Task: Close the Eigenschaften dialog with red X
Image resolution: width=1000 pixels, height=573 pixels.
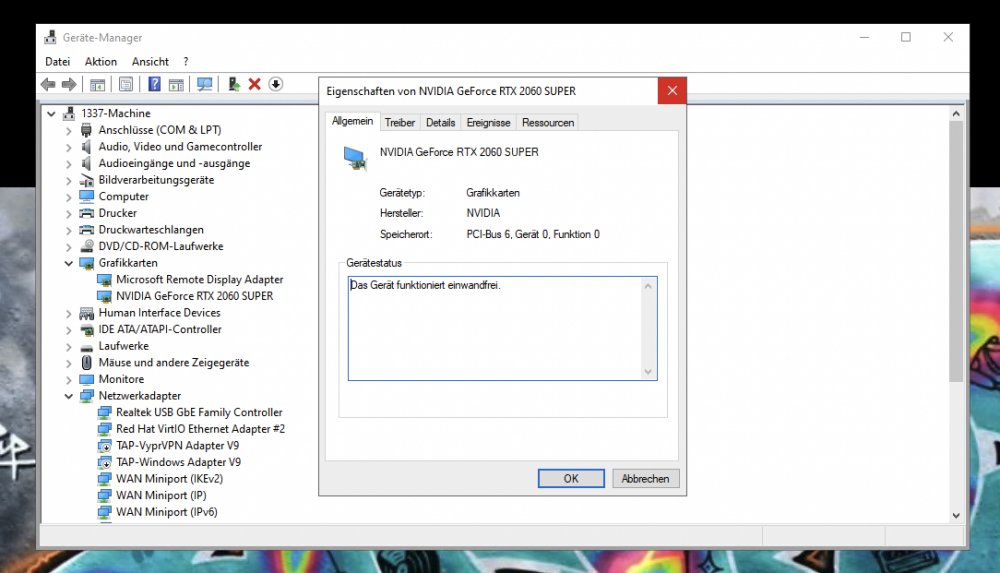Action: coord(672,91)
